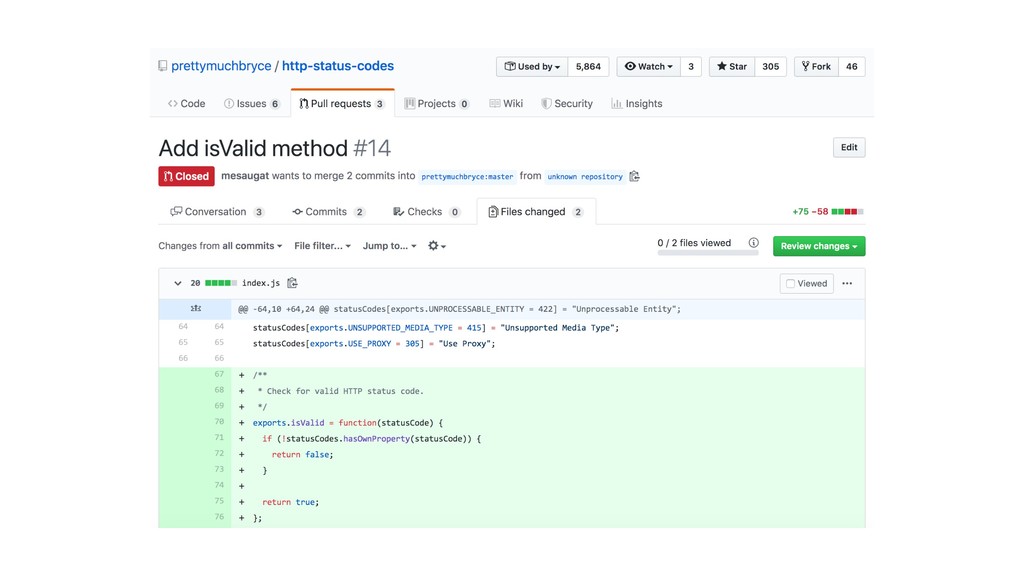This screenshot has height=576, width=1024.
Task: Collapse the index.js file diff
Action: 178,283
